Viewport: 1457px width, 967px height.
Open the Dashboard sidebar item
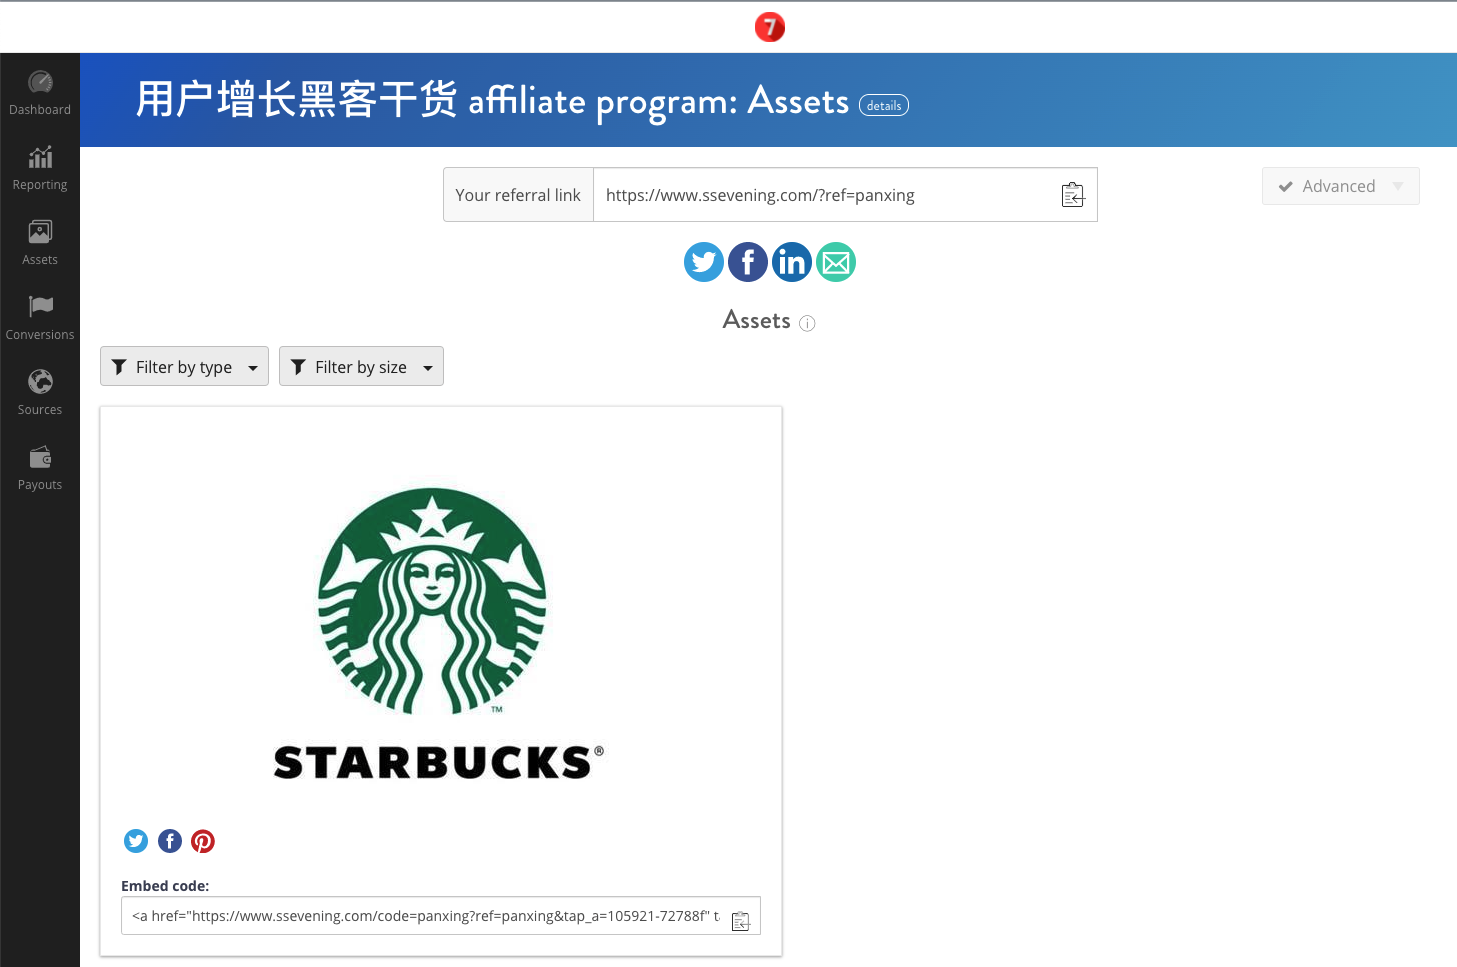40,93
